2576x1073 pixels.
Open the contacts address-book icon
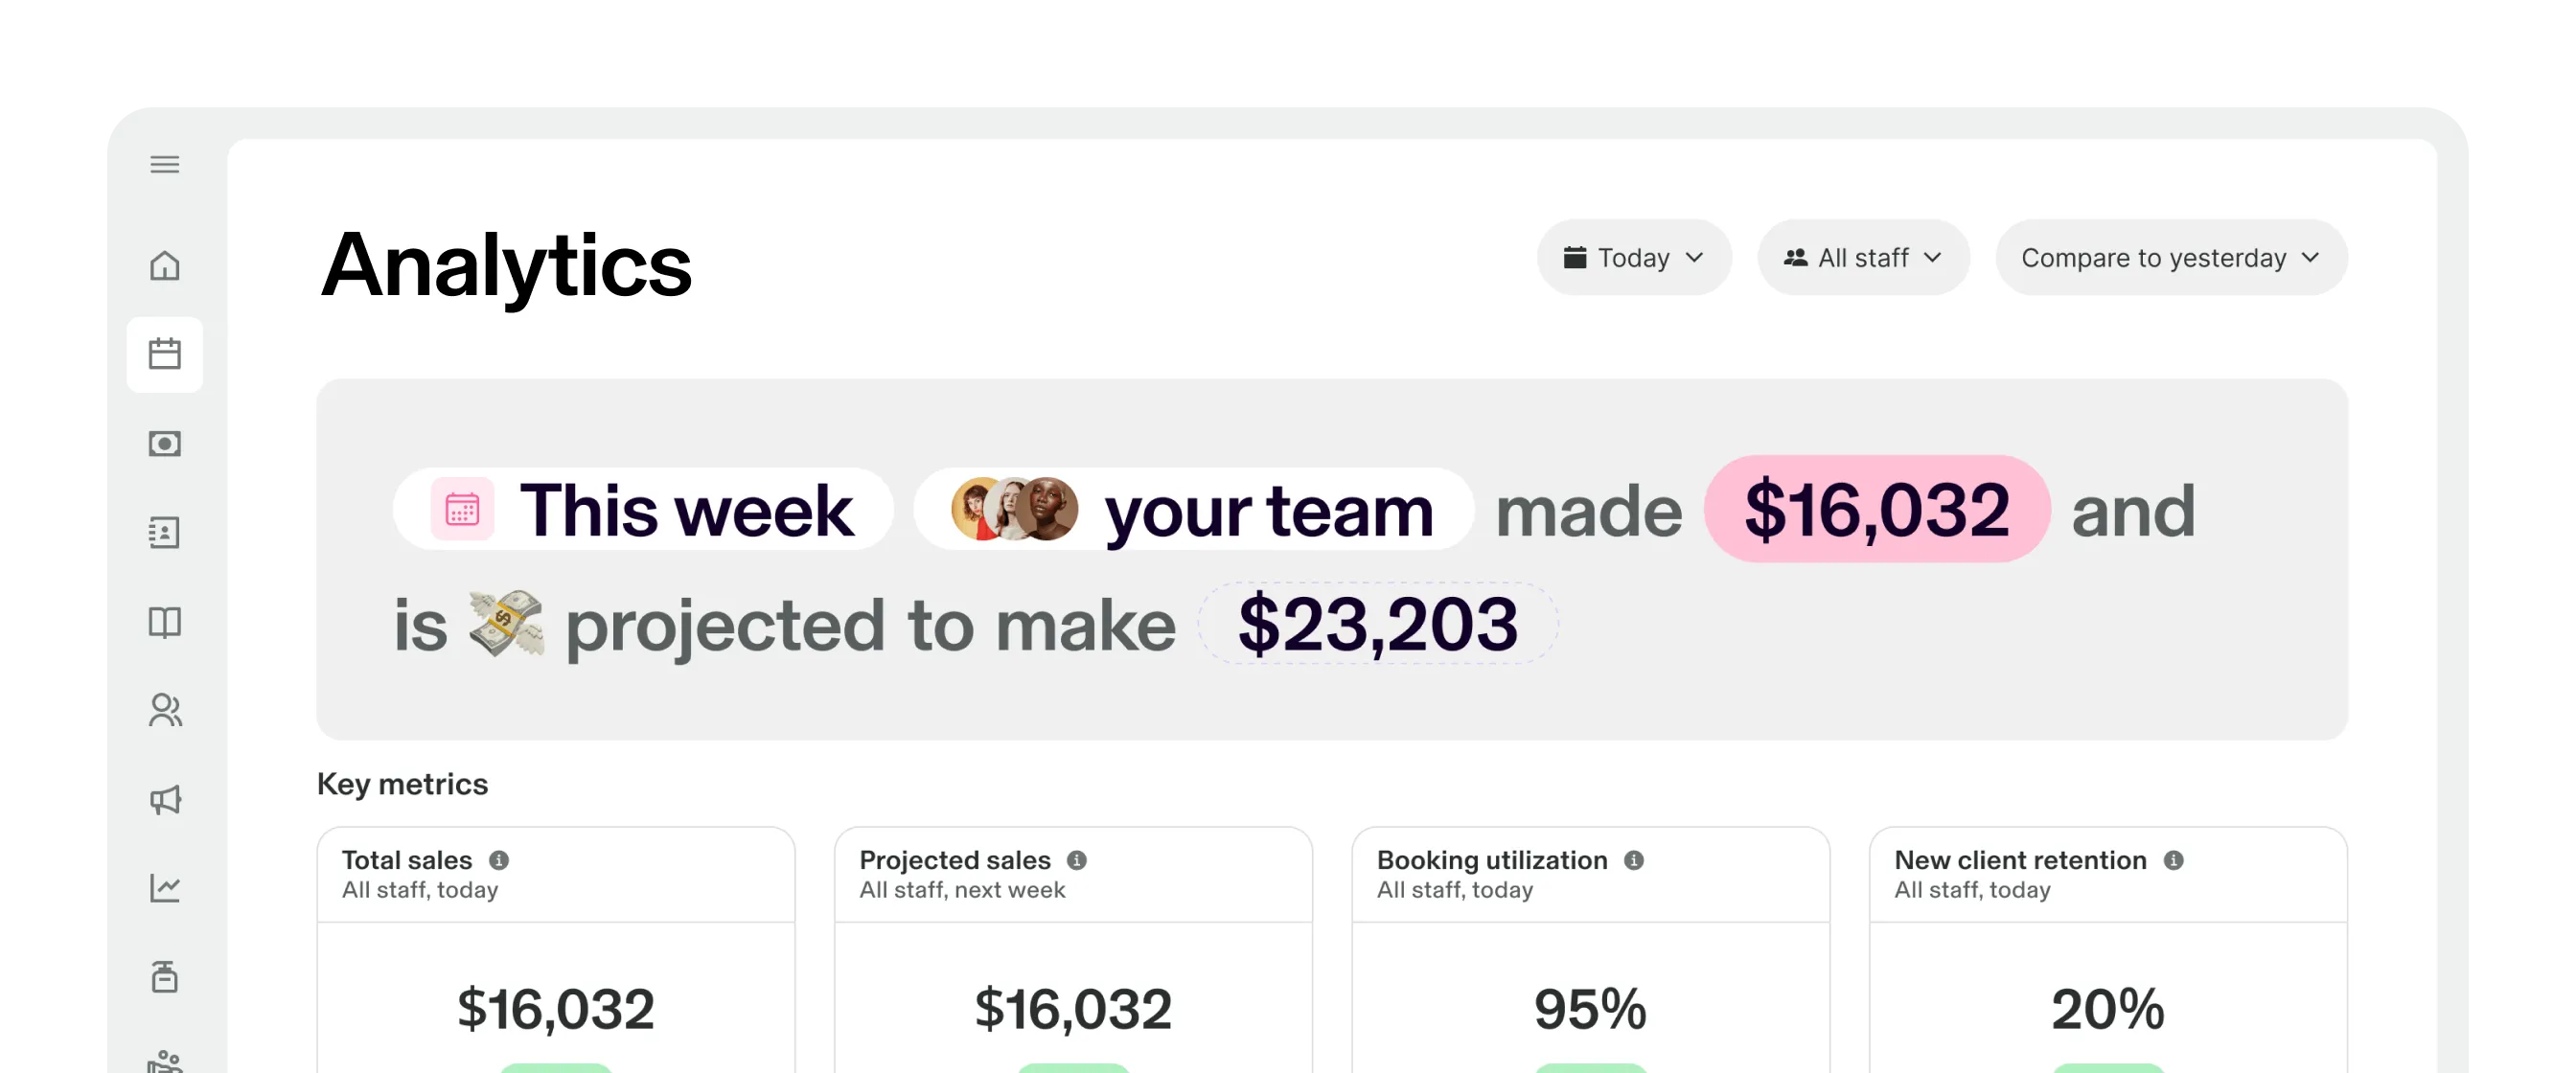point(166,533)
